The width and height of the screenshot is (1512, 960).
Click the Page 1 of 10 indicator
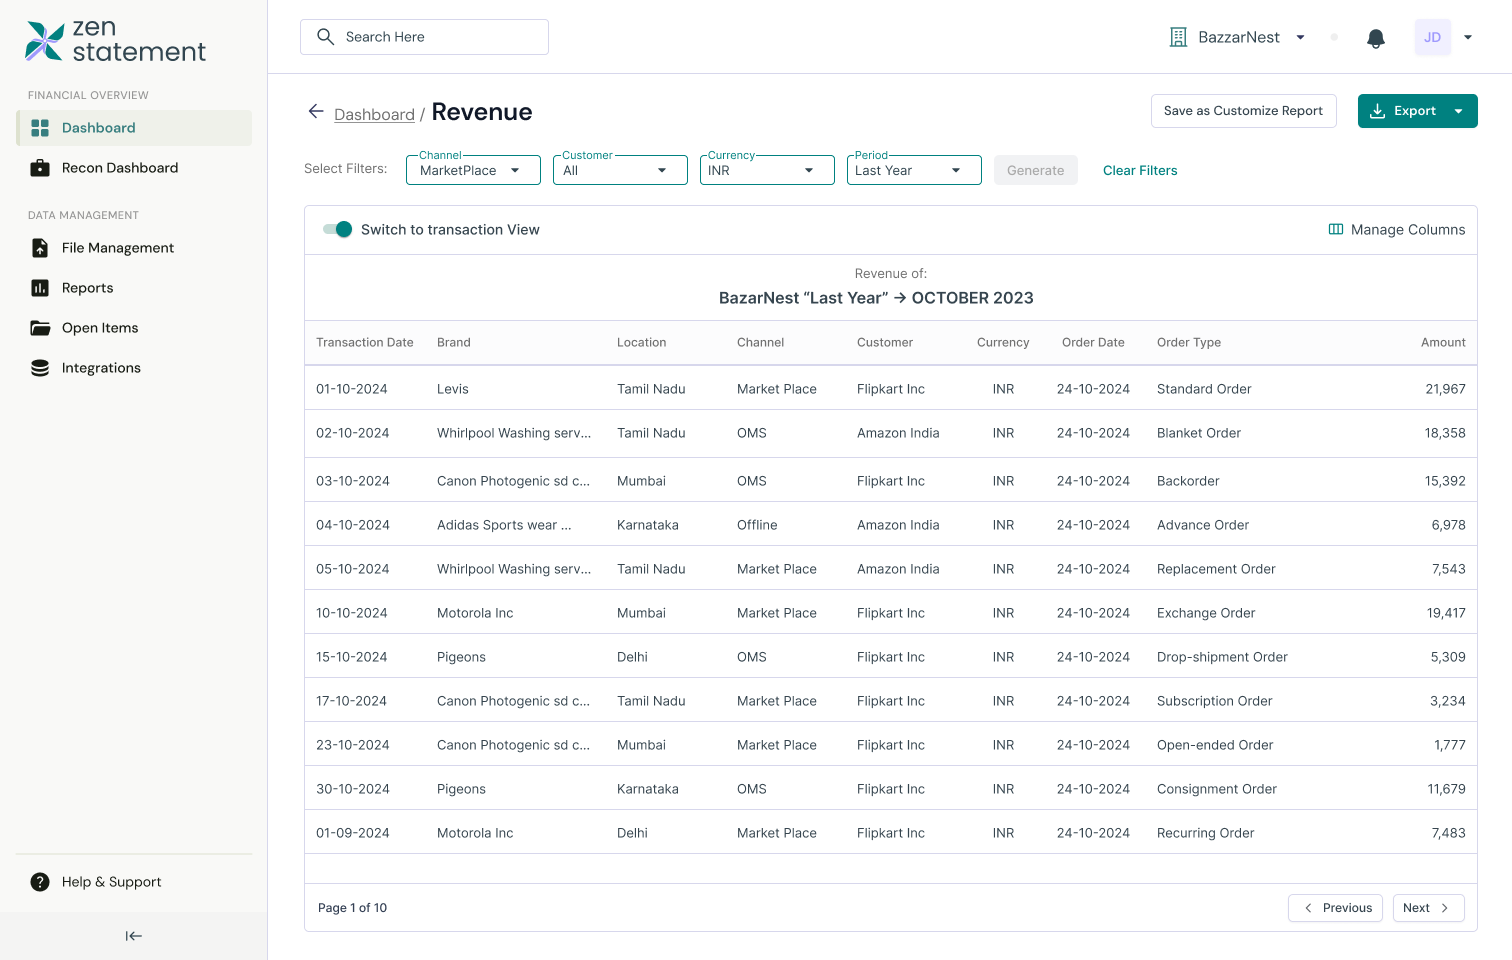tap(352, 908)
